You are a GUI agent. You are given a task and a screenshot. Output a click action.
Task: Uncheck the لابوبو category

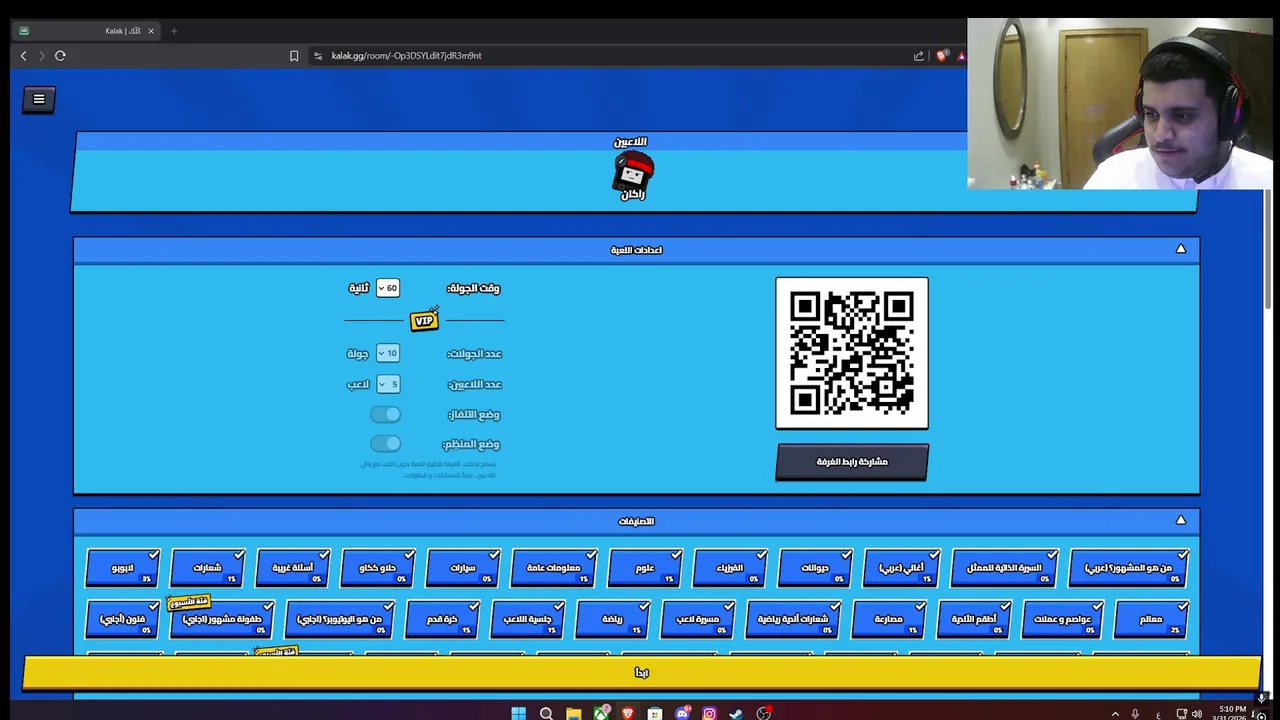[x=123, y=567]
